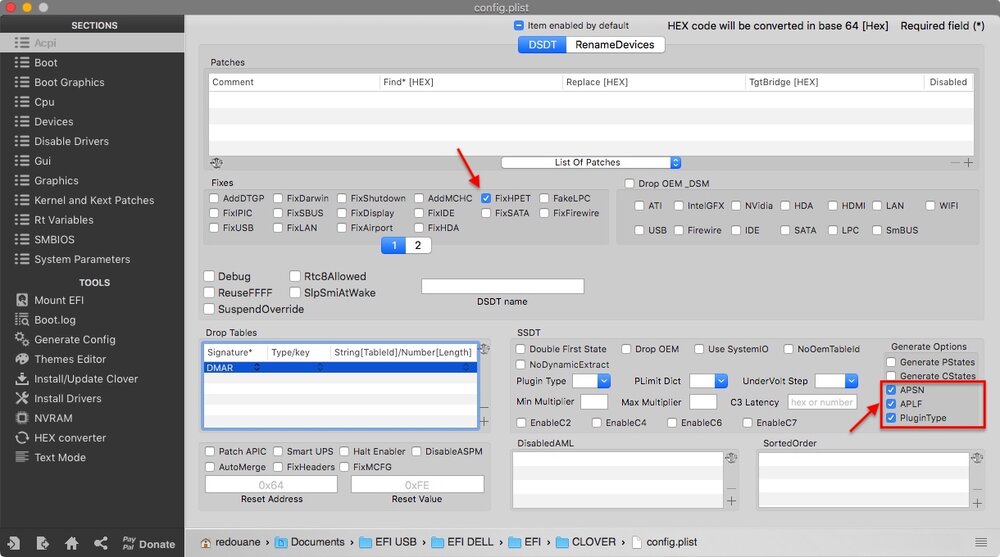This screenshot has width=1000, height=557.
Task: Uncheck the FixHPET checkbox
Action: point(486,199)
